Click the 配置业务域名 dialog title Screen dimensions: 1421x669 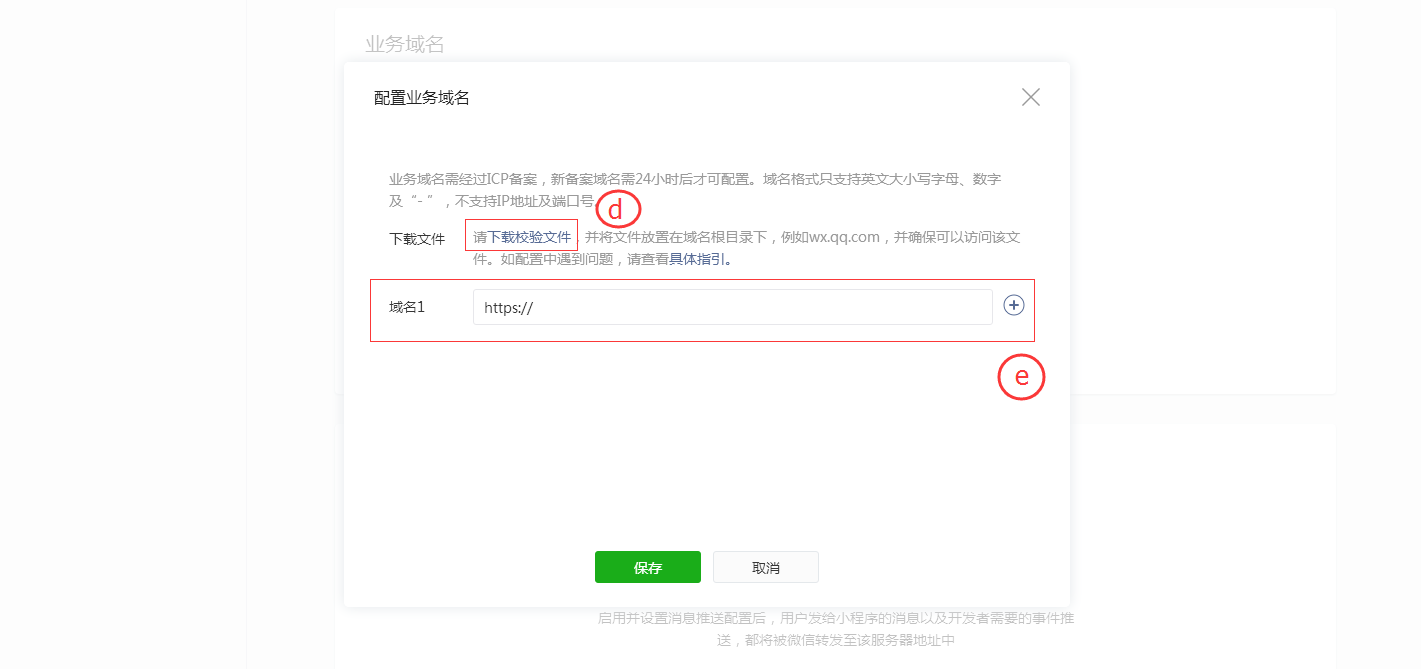pos(422,98)
